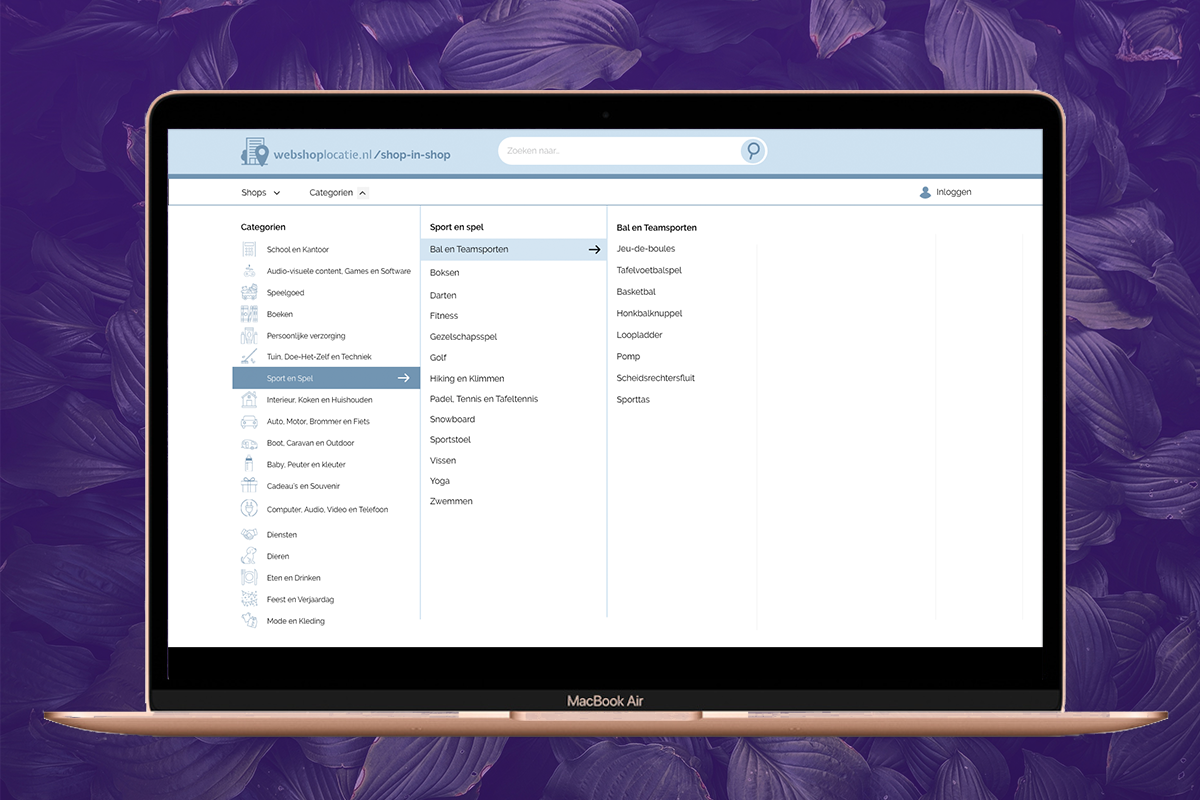Open the Shops dropdown menu
This screenshot has width=1200, height=800.
point(260,192)
